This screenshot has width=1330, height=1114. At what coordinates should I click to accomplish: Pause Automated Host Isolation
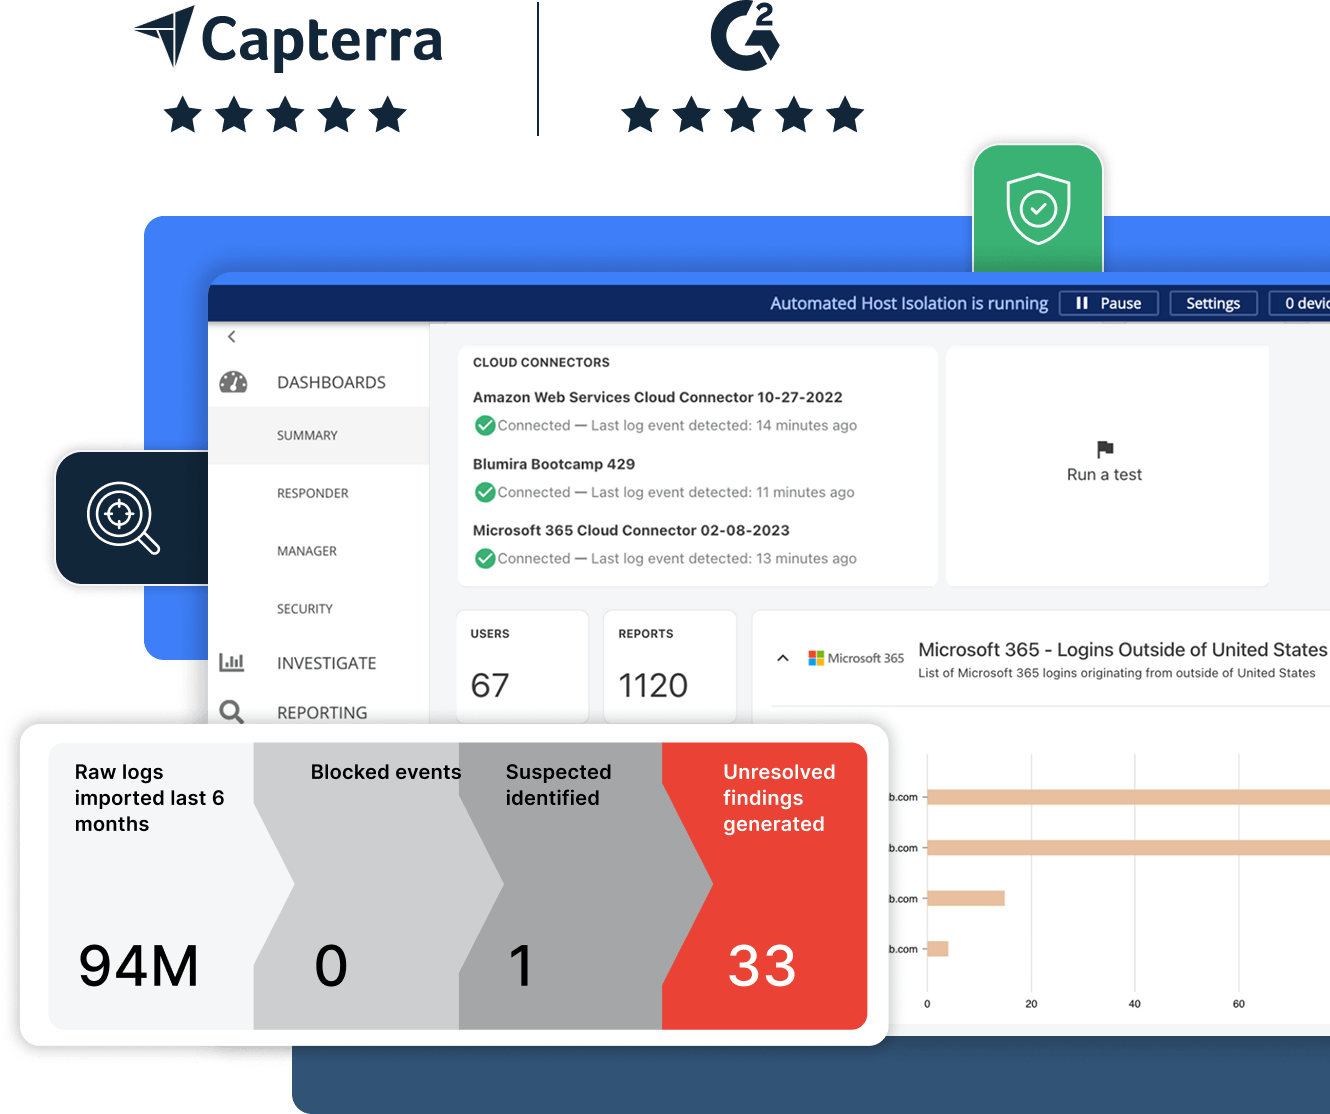(1109, 303)
